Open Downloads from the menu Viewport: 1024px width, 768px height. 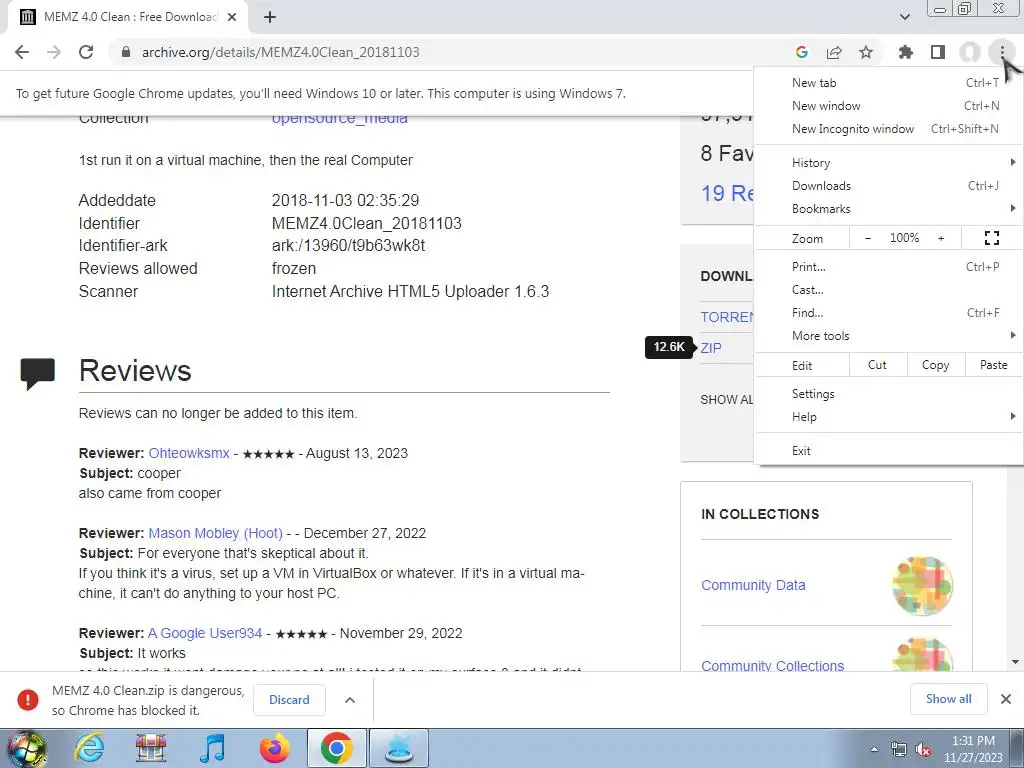click(x=888, y=185)
